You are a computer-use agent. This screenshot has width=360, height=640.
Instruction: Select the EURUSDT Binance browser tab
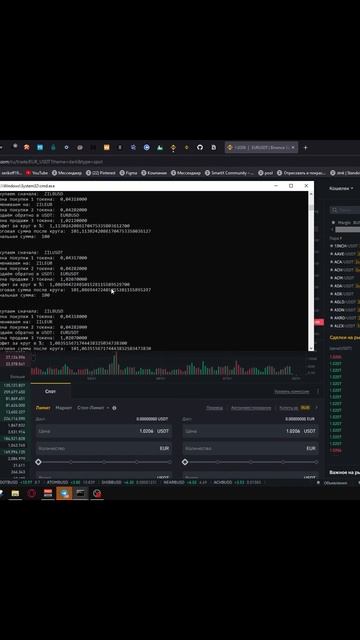(x=261, y=147)
